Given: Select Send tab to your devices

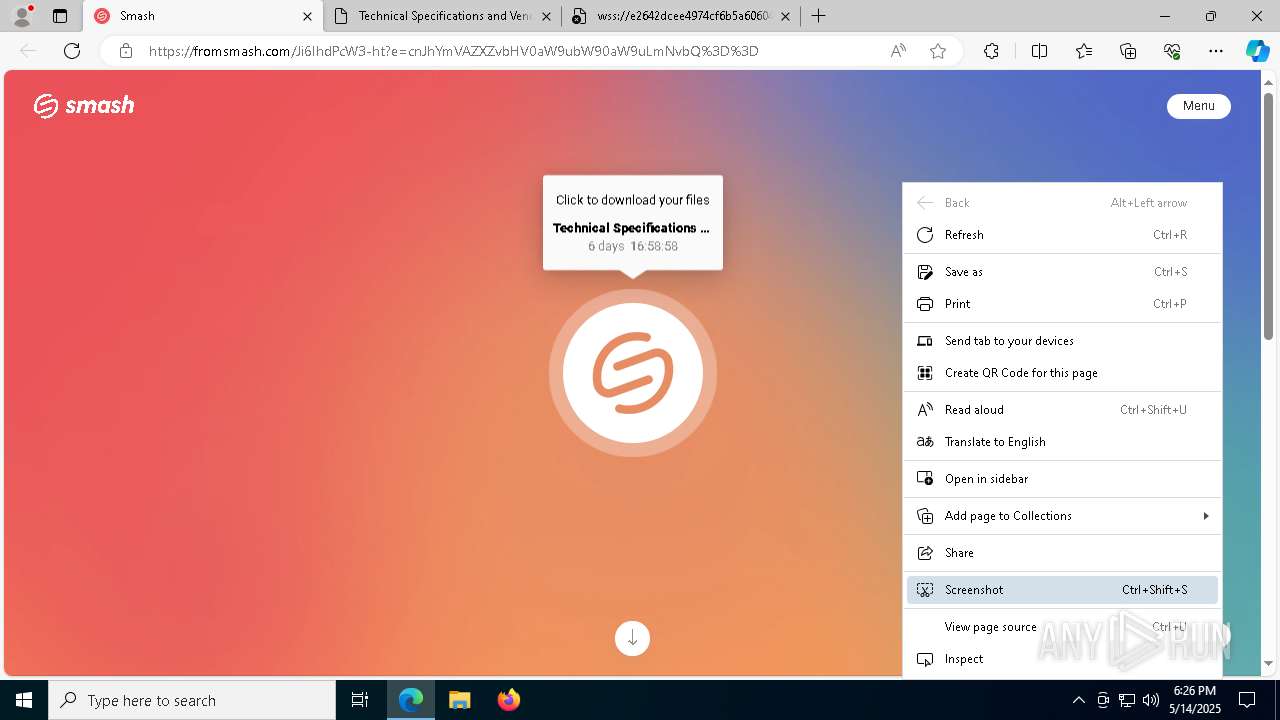Looking at the screenshot, I should [x=1062, y=341].
